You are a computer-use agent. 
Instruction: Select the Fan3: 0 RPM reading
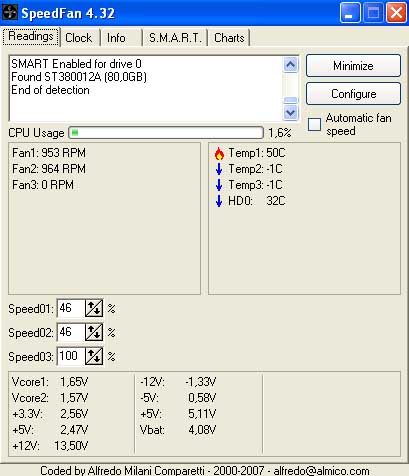tap(43, 185)
